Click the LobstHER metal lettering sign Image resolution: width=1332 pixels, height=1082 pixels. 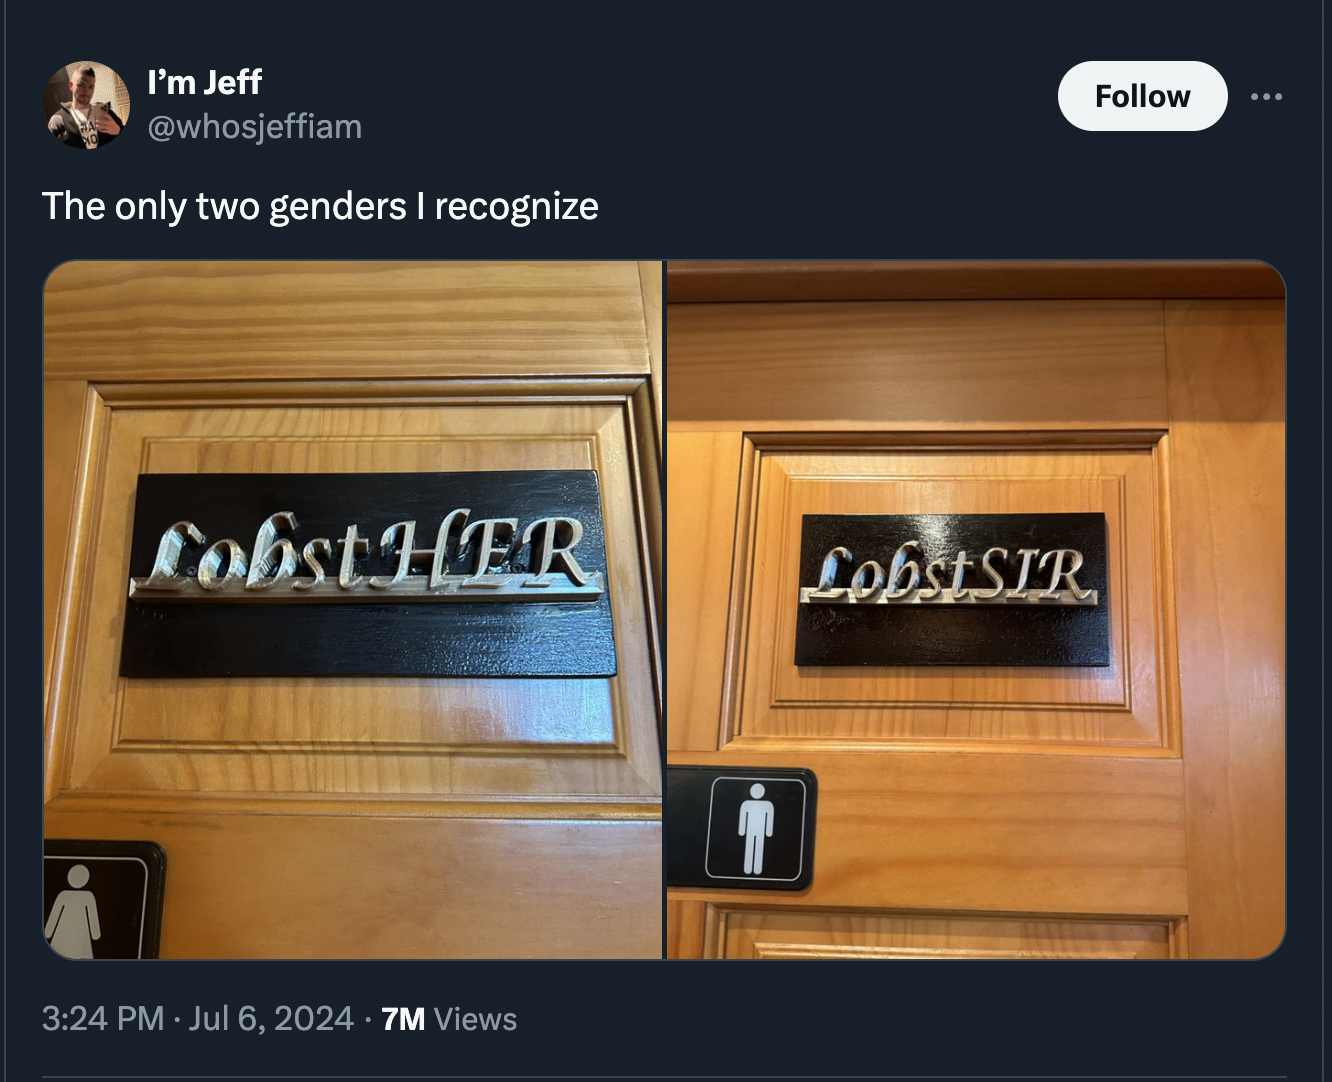(x=365, y=555)
